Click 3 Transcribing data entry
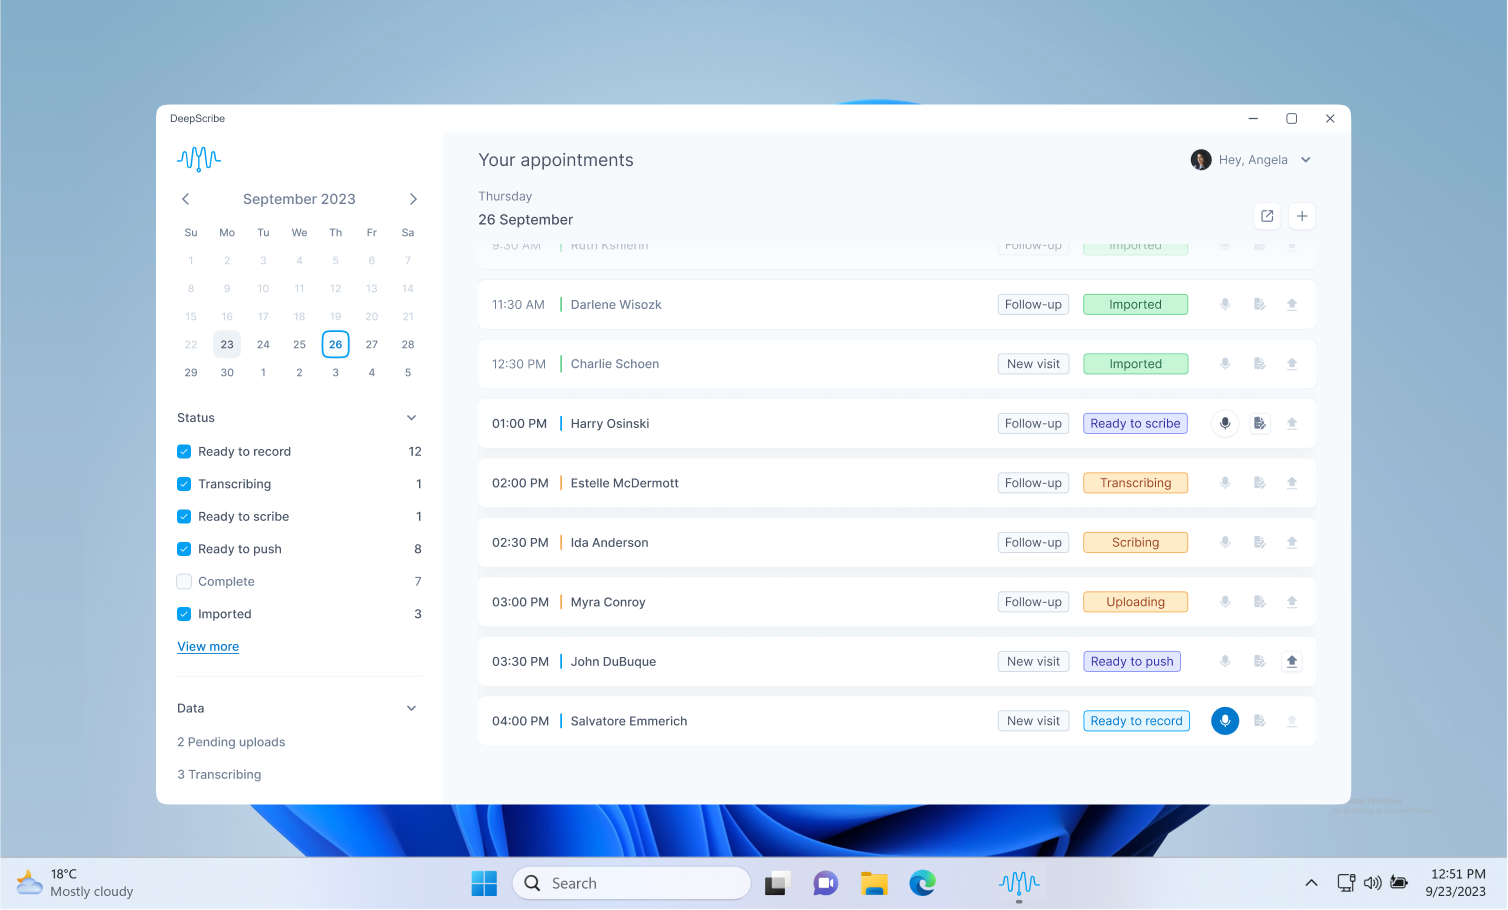Screen dimensions: 1508x910 pyautogui.click(x=219, y=775)
